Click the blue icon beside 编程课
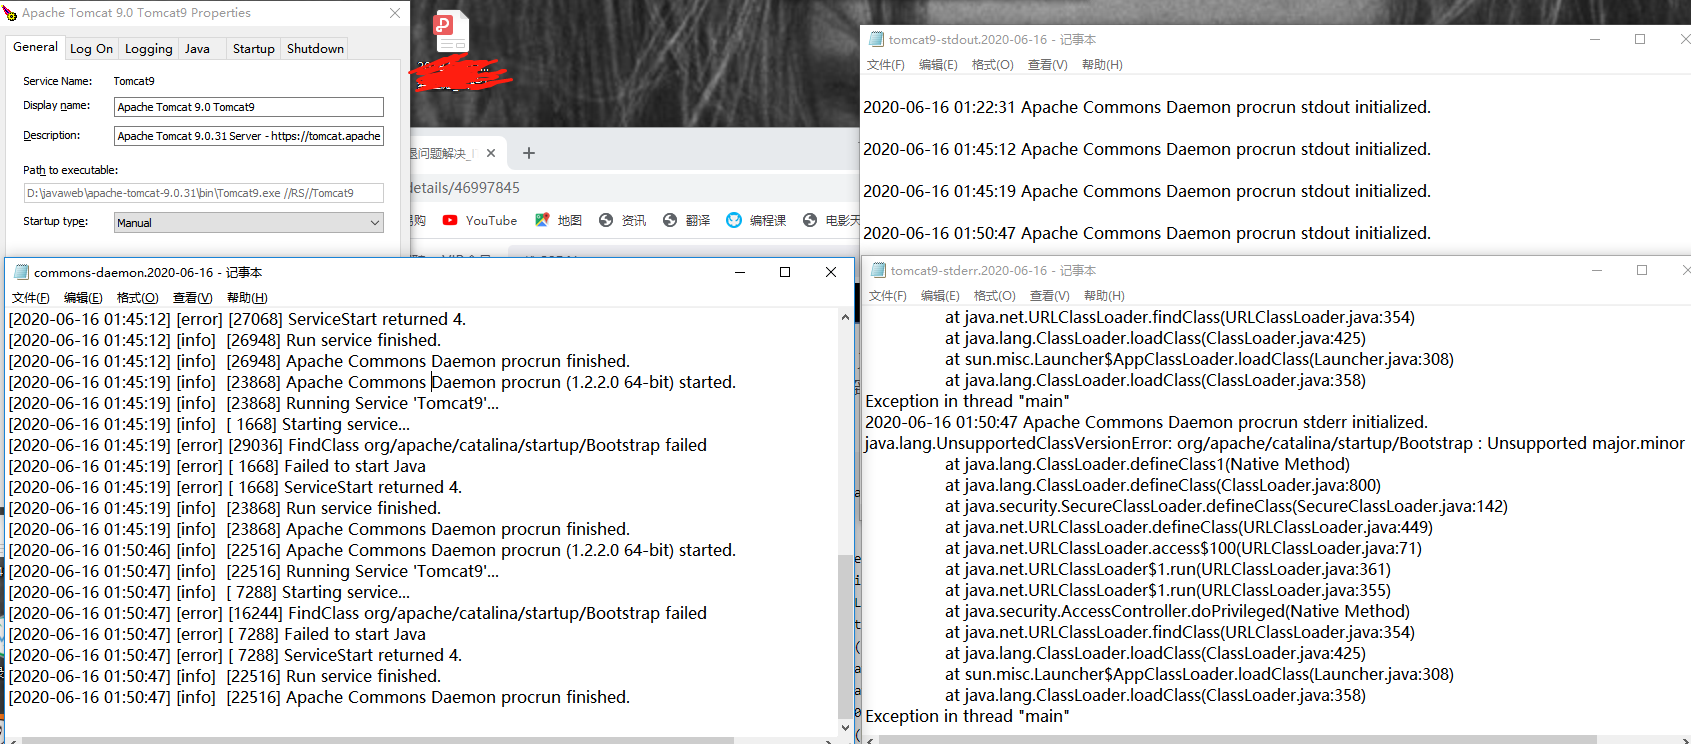 pos(734,220)
